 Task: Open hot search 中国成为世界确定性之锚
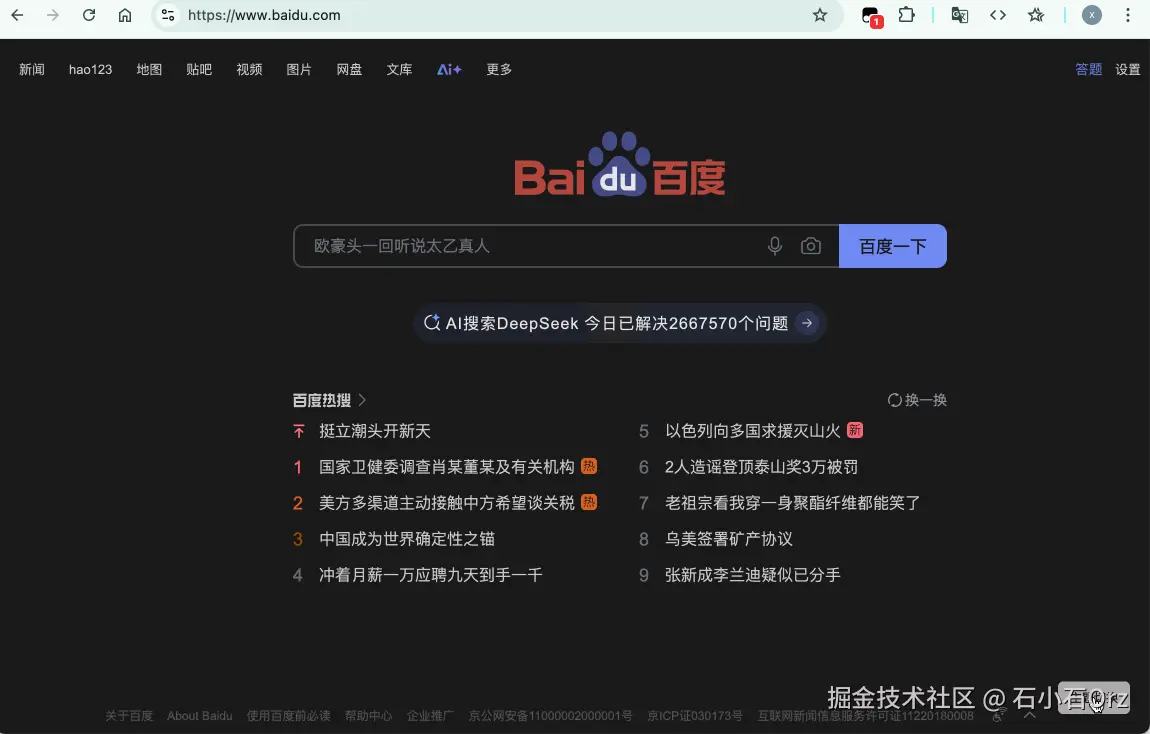coord(407,539)
